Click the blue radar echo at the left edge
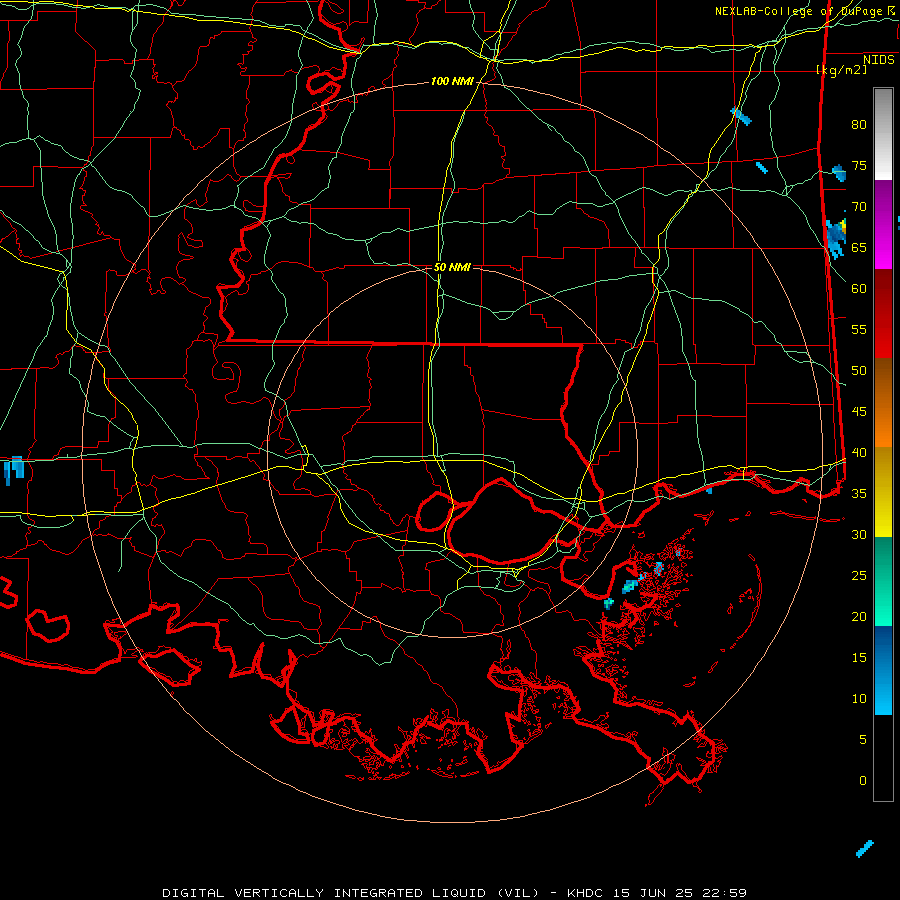Image resolution: width=900 pixels, height=900 pixels. pos(14,470)
